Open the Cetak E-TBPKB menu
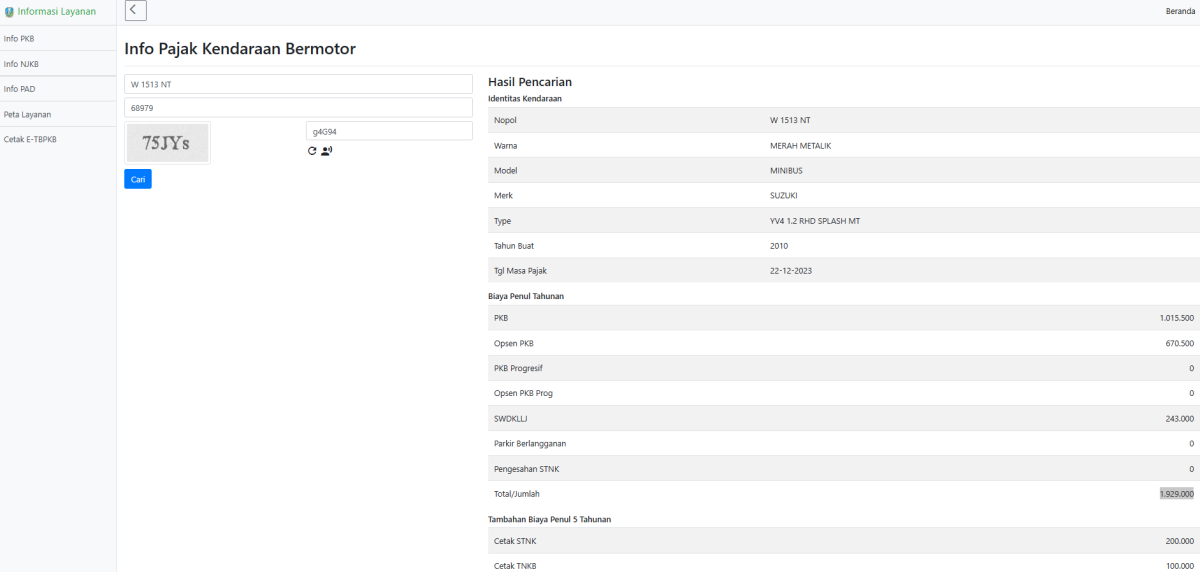Screen dimensions: 1200x572 (x=30, y=139)
